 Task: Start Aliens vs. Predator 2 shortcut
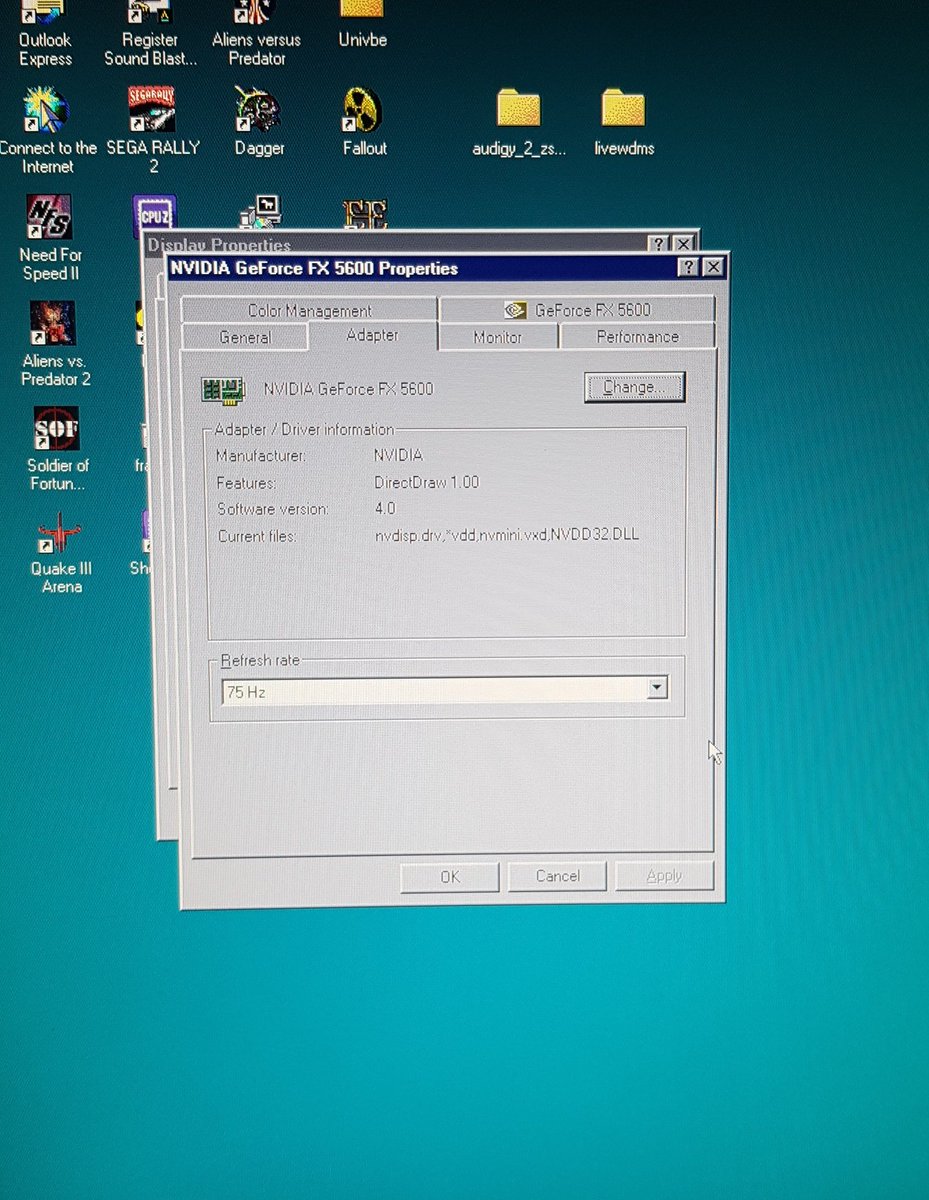pyautogui.click(x=56, y=343)
